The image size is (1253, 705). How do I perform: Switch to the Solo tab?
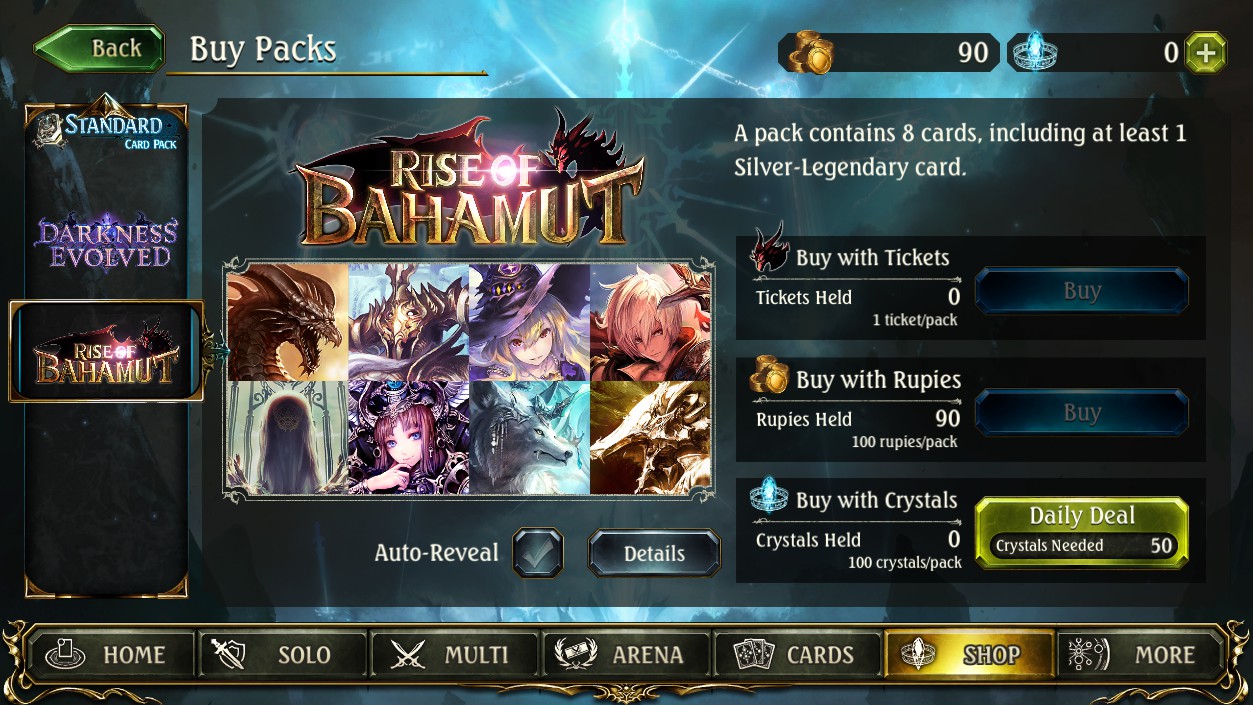[284, 655]
